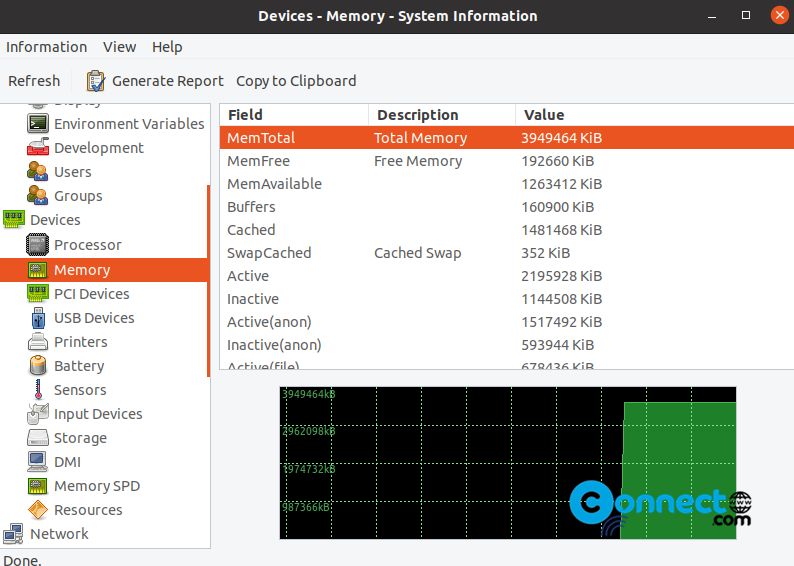Sort by the Value column header
Image resolution: width=794 pixels, height=566 pixels.
654,115
